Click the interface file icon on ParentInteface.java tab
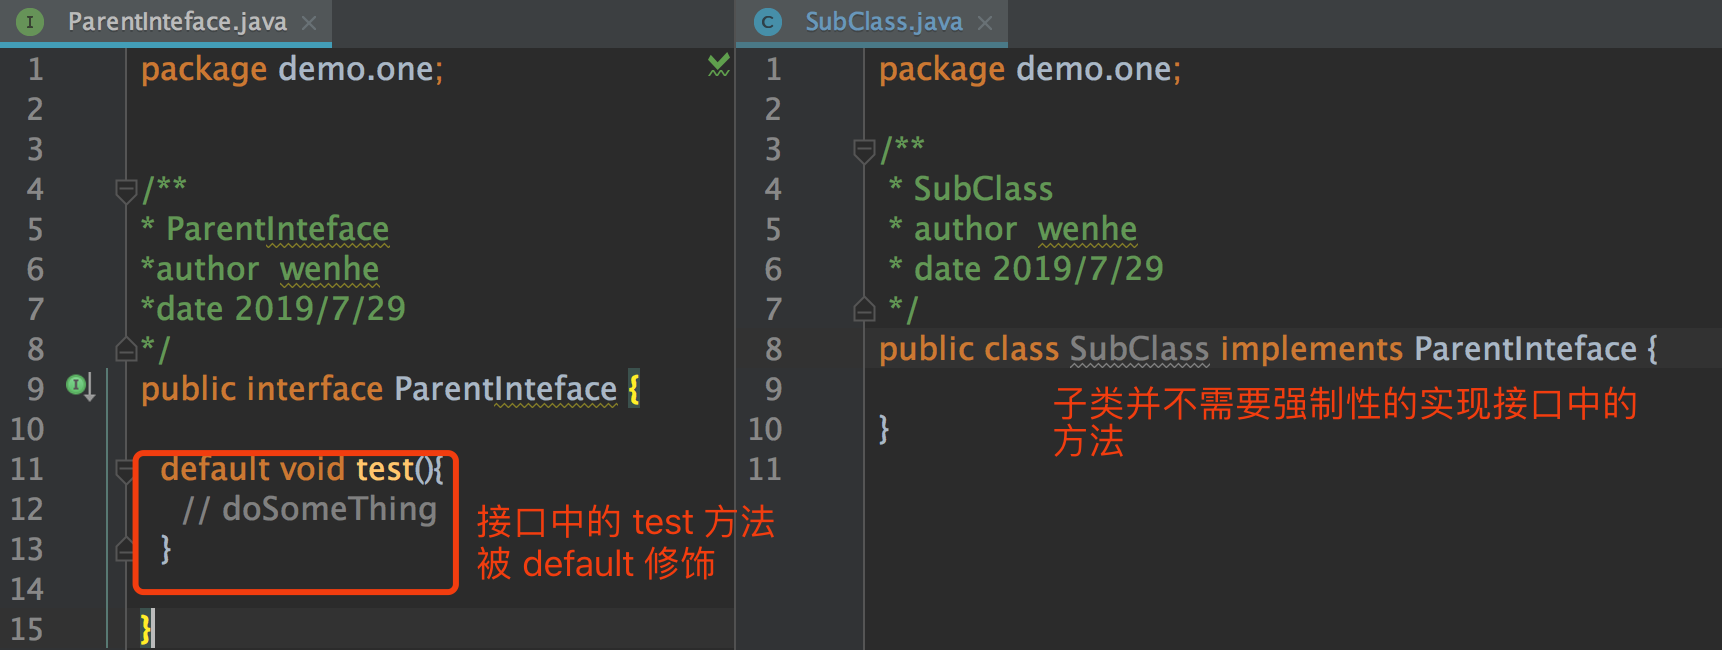 coord(30,21)
